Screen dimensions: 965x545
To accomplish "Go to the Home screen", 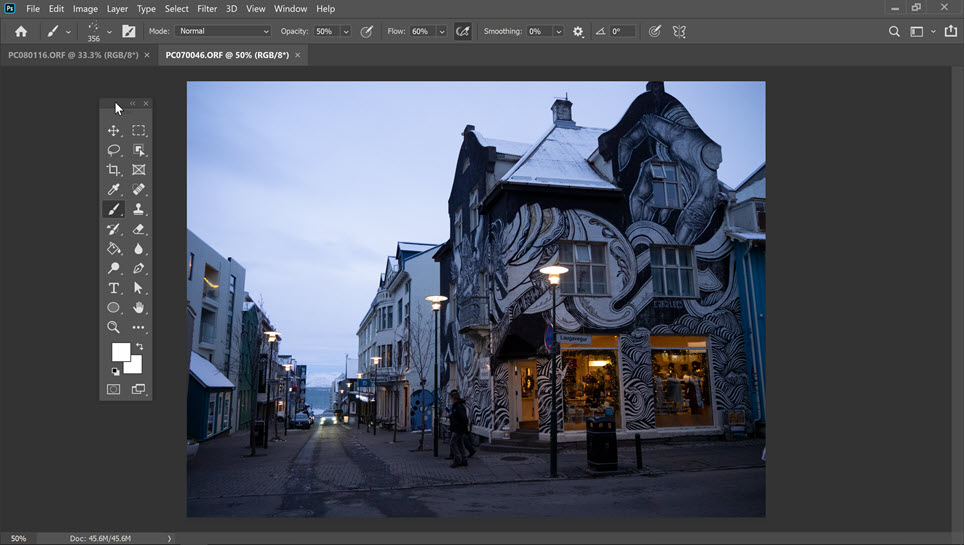I will pyautogui.click(x=21, y=31).
